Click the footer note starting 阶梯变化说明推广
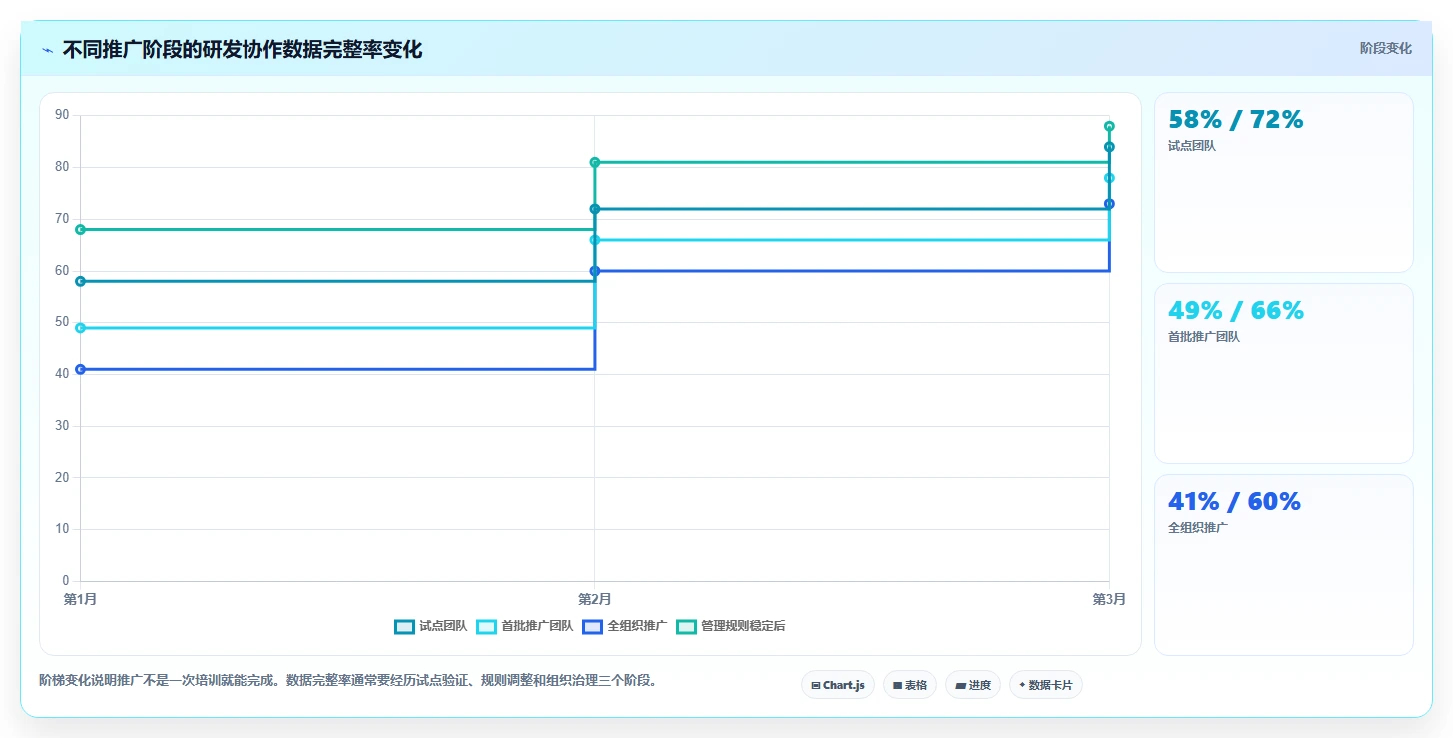The image size is (1453, 738). pyautogui.click(x=348, y=681)
